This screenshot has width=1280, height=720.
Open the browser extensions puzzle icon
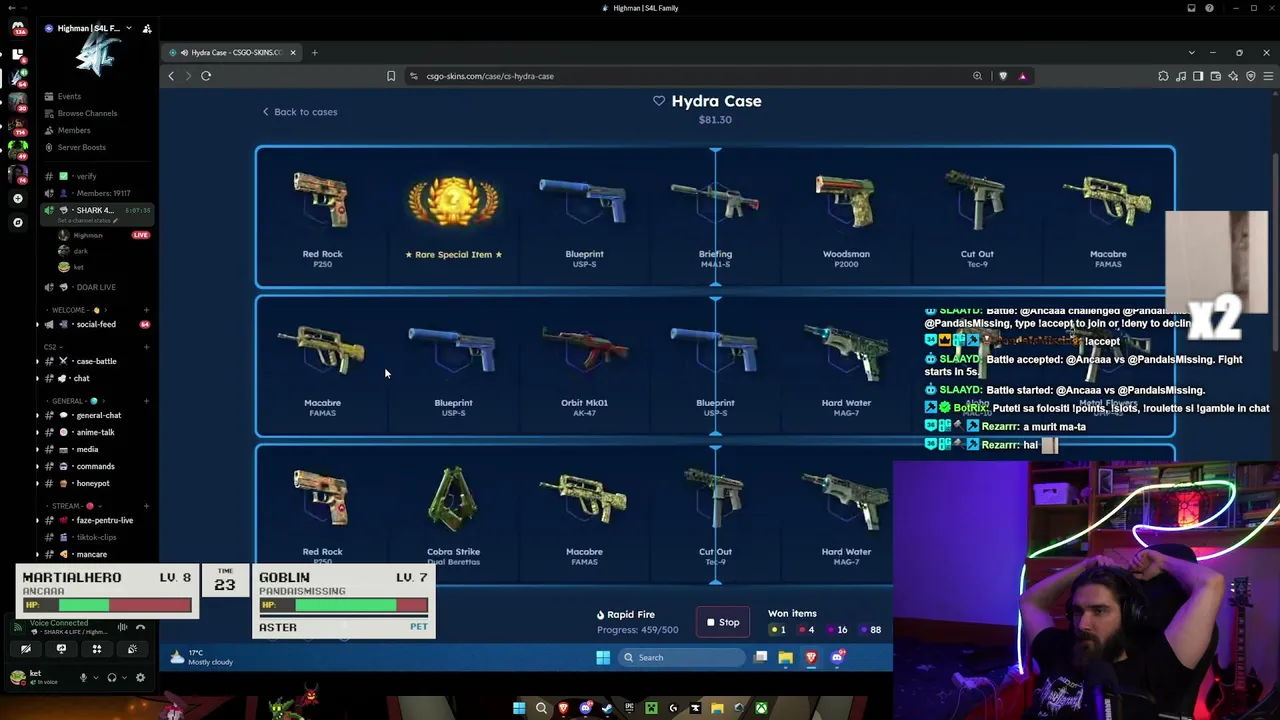coord(1163,76)
